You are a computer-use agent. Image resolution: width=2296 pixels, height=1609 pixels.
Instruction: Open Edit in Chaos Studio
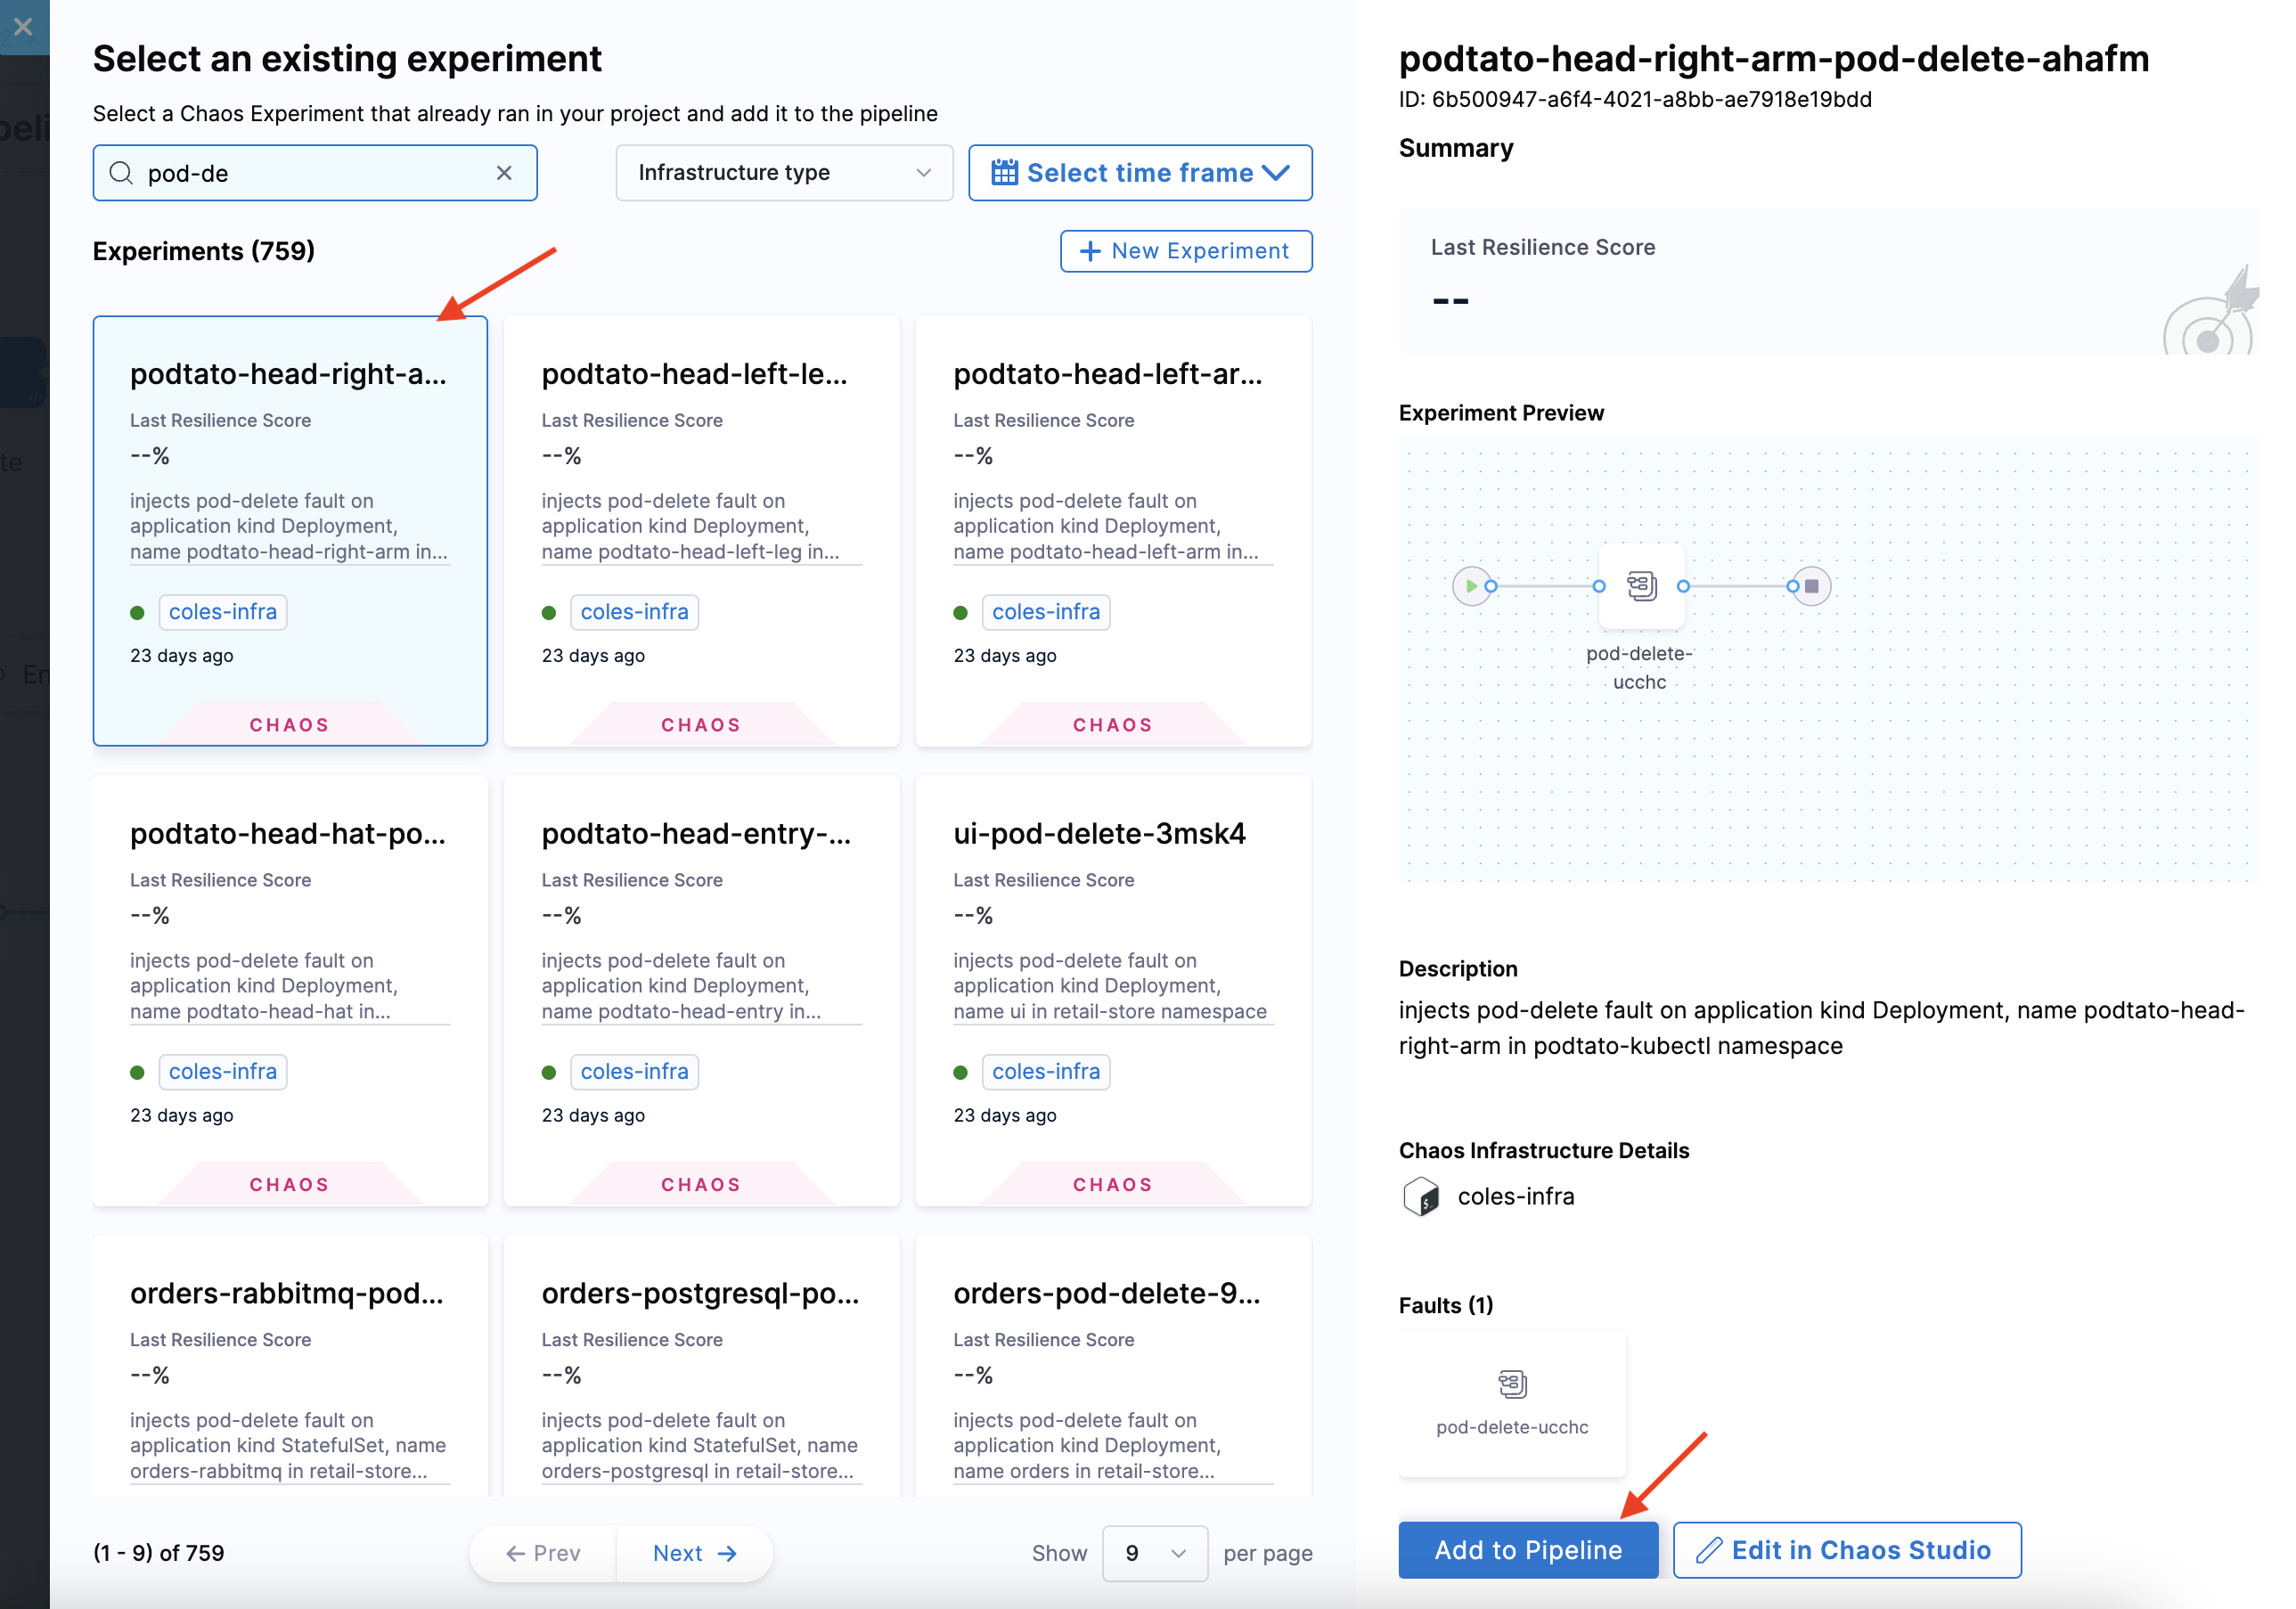pos(1846,1550)
